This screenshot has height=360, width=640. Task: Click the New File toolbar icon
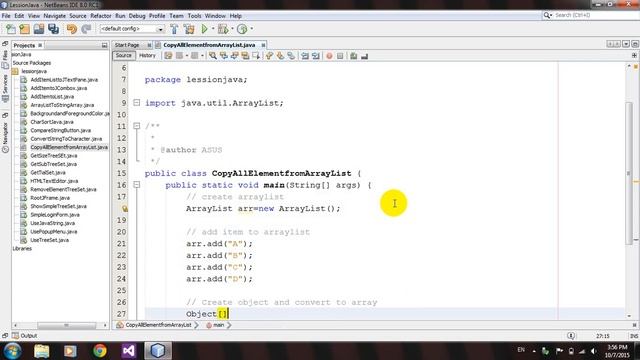click(x=11, y=29)
